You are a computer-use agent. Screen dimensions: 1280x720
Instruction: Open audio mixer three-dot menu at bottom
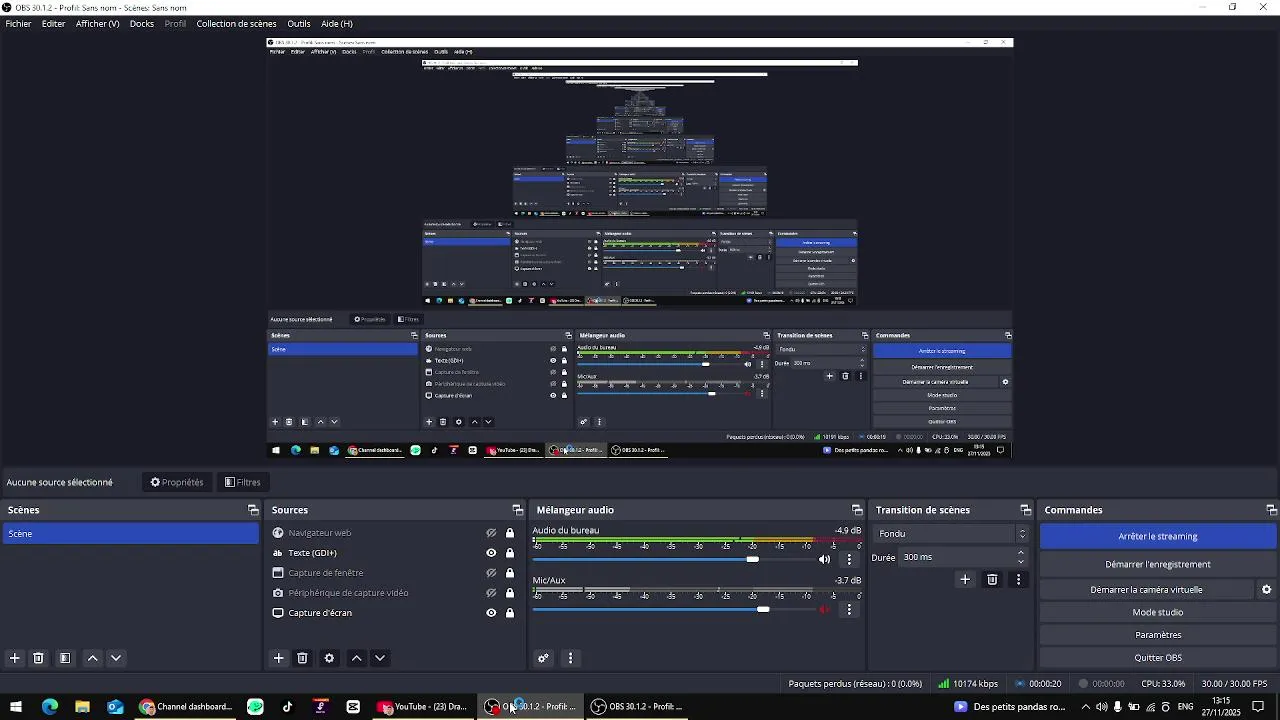570,658
